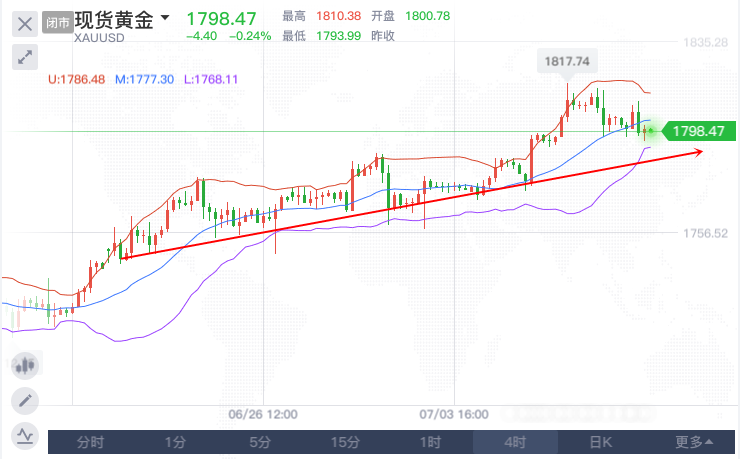The height and width of the screenshot is (459, 740).
Task: Select the active 4时 timeframe tab
Action: point(515,442)
